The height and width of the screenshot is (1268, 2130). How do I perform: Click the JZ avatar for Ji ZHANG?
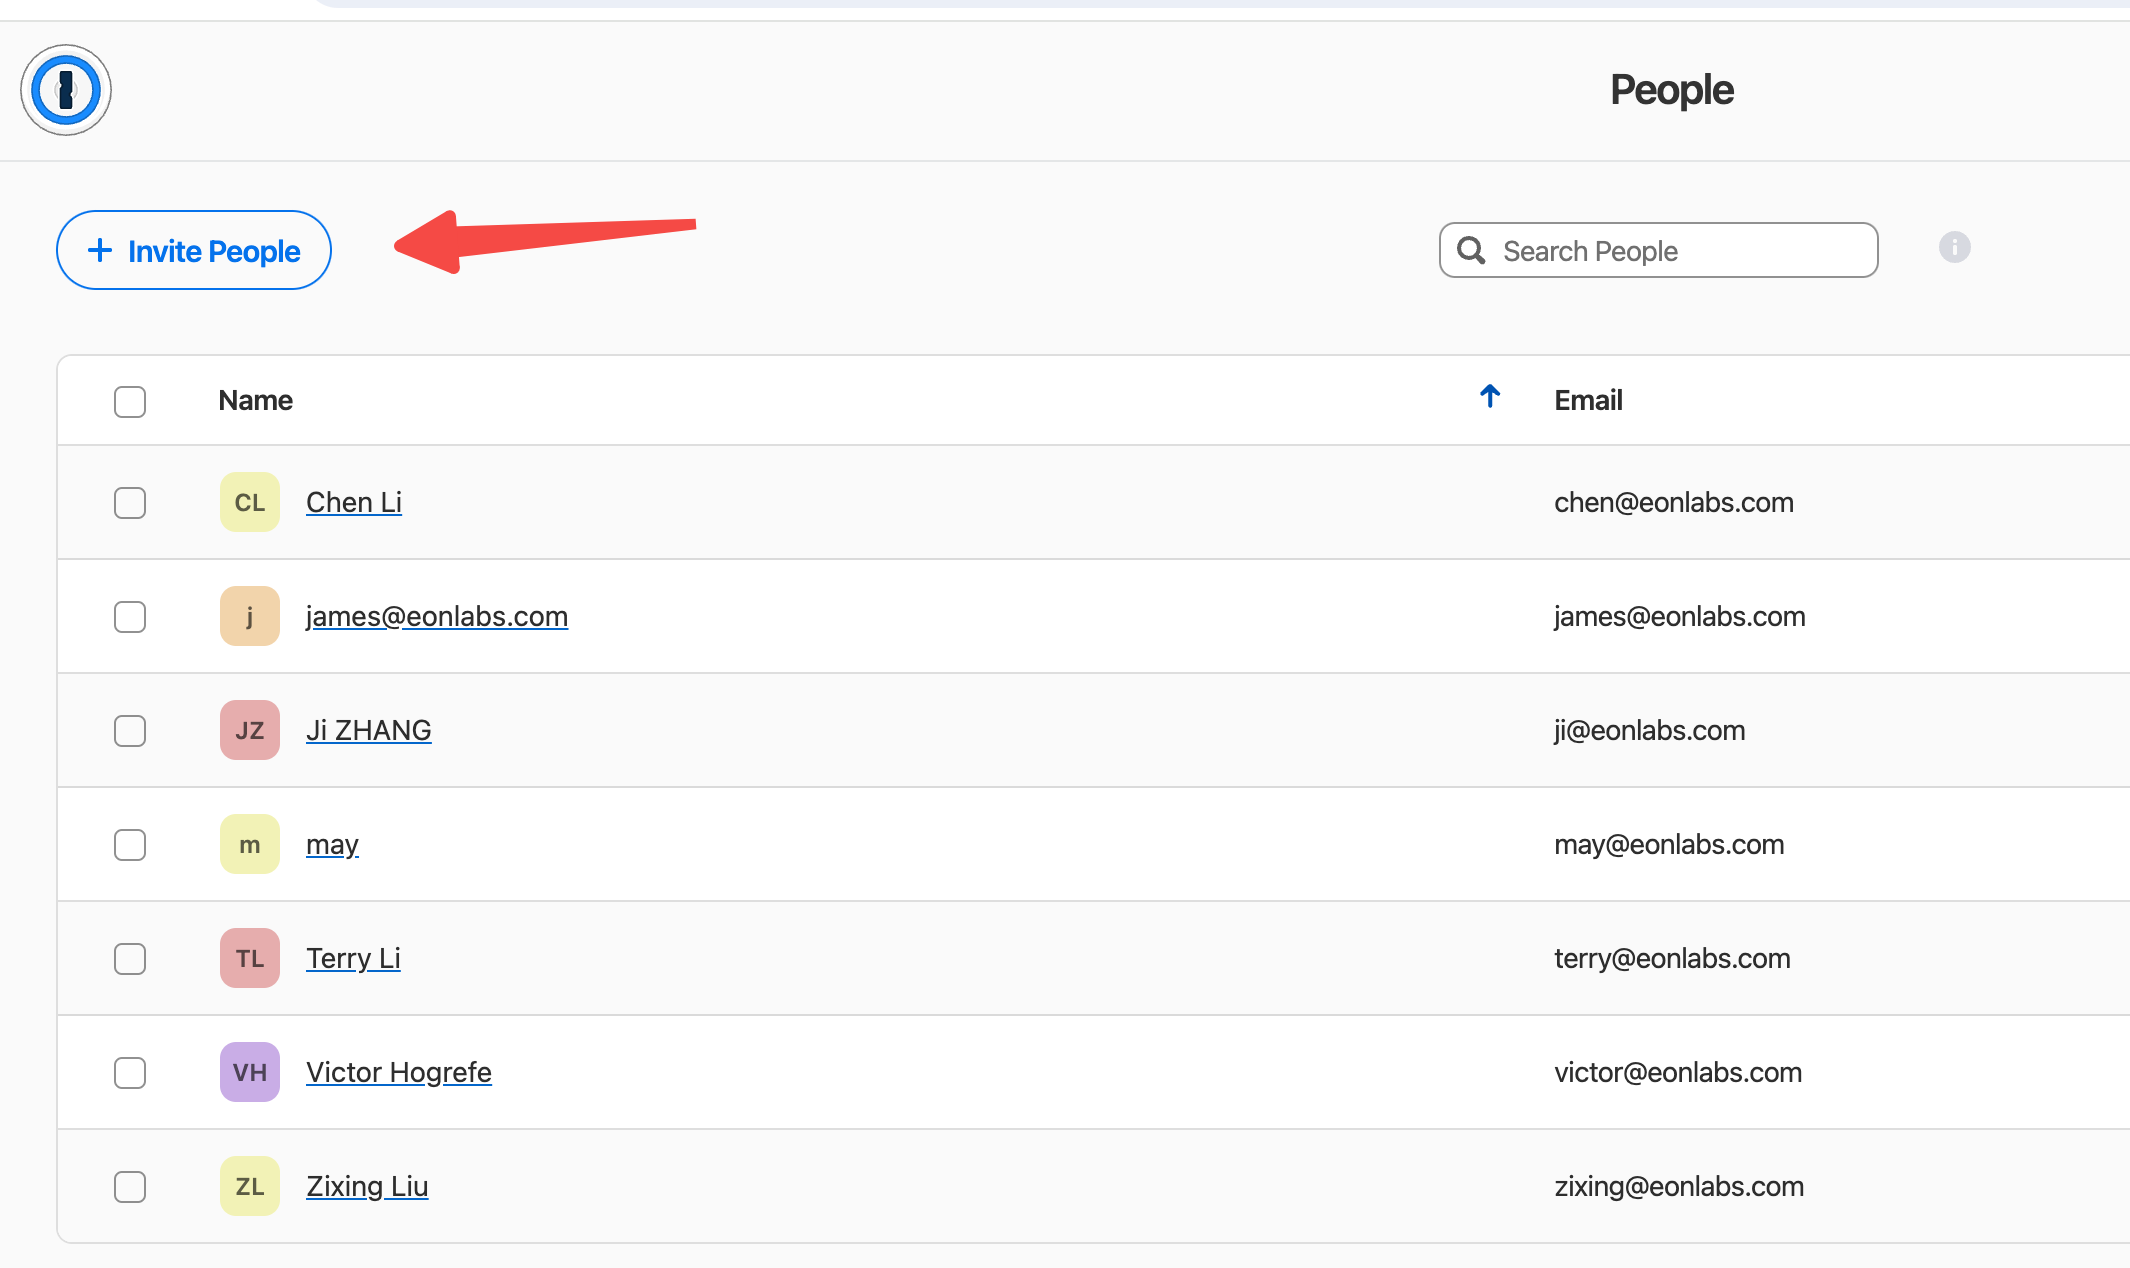249,730
